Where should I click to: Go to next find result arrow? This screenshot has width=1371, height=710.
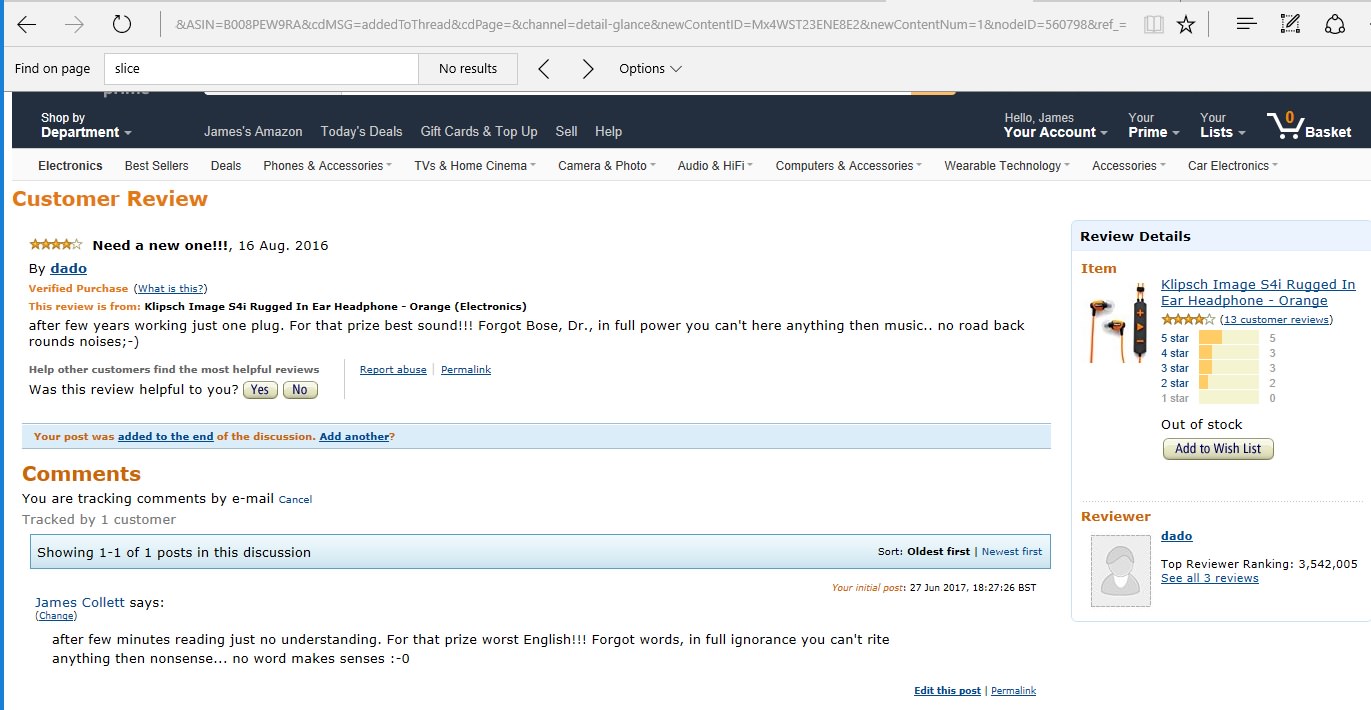coord(588,69)
